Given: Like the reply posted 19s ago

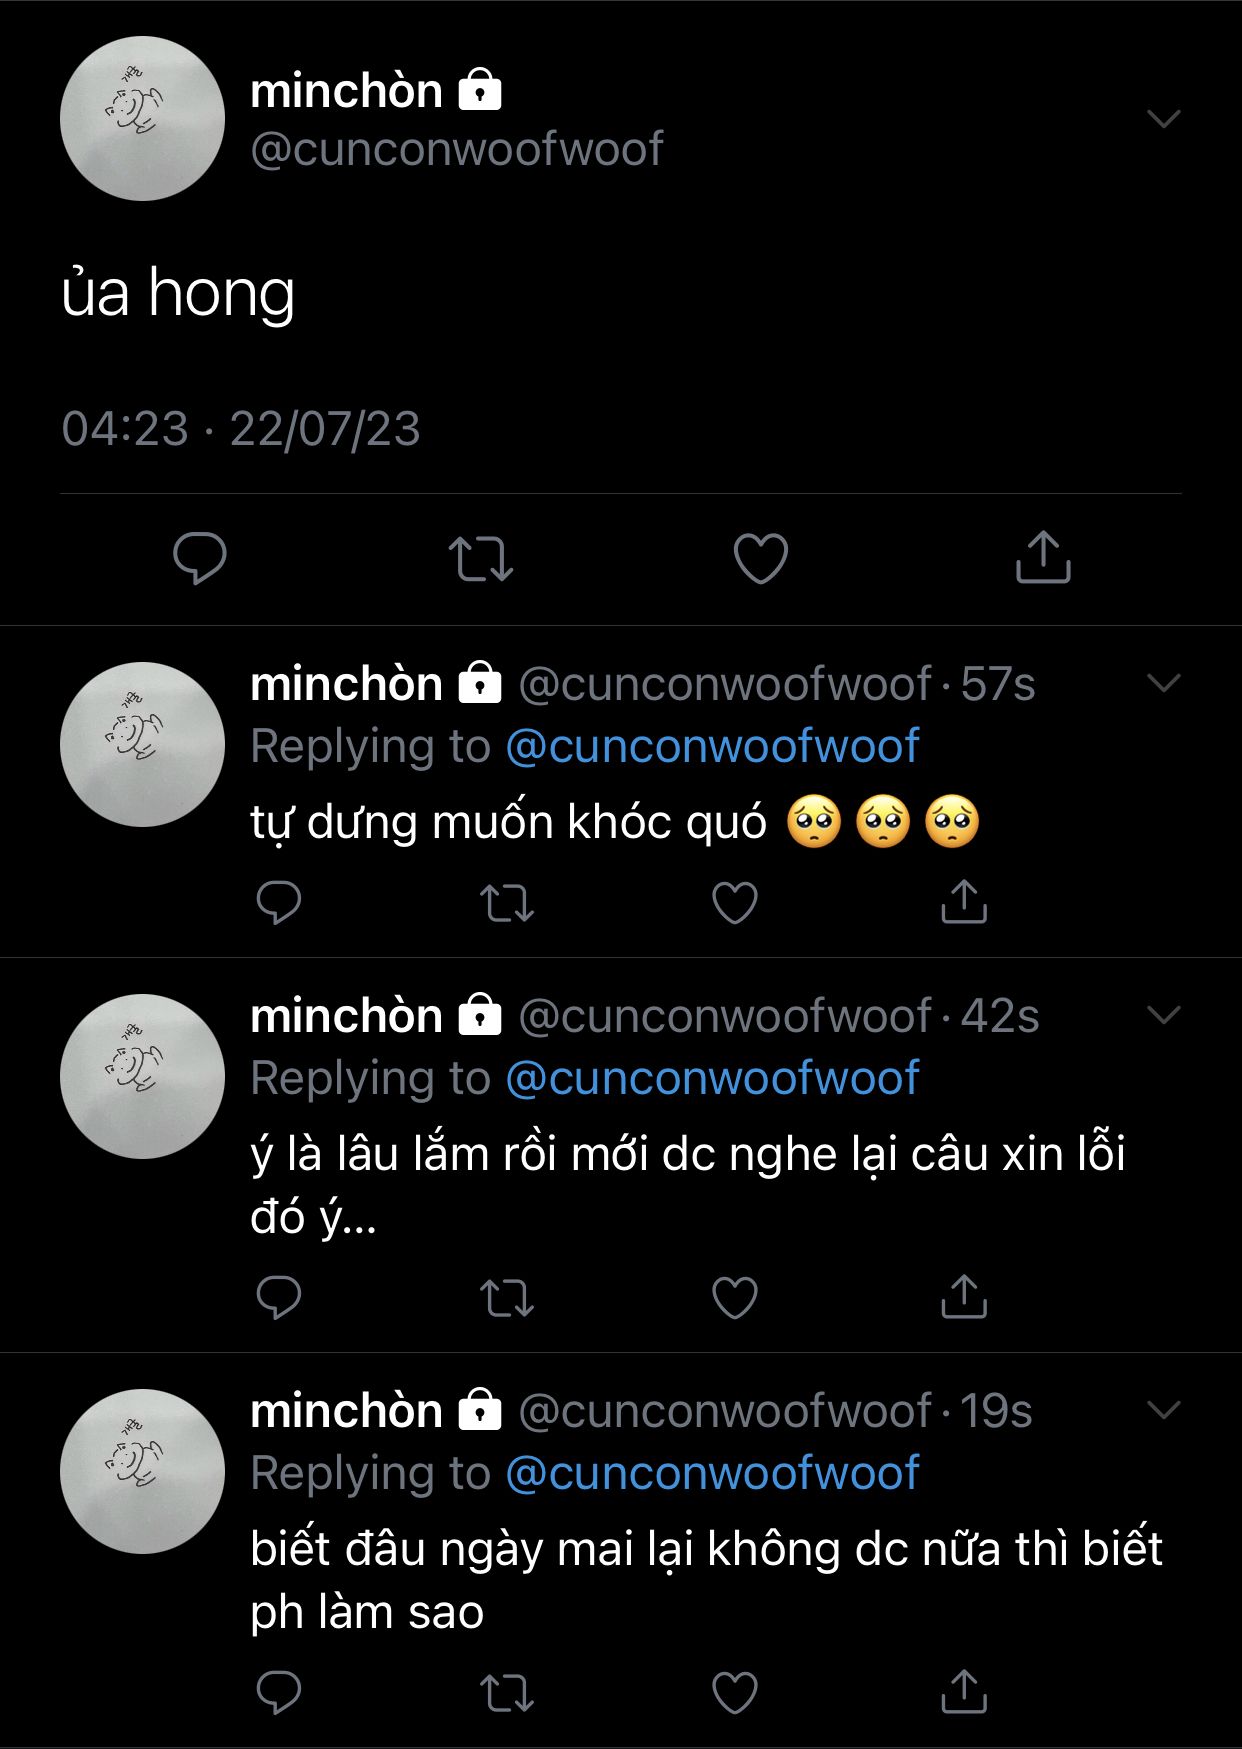Looking at the screenshot, I should [735, 1693].
